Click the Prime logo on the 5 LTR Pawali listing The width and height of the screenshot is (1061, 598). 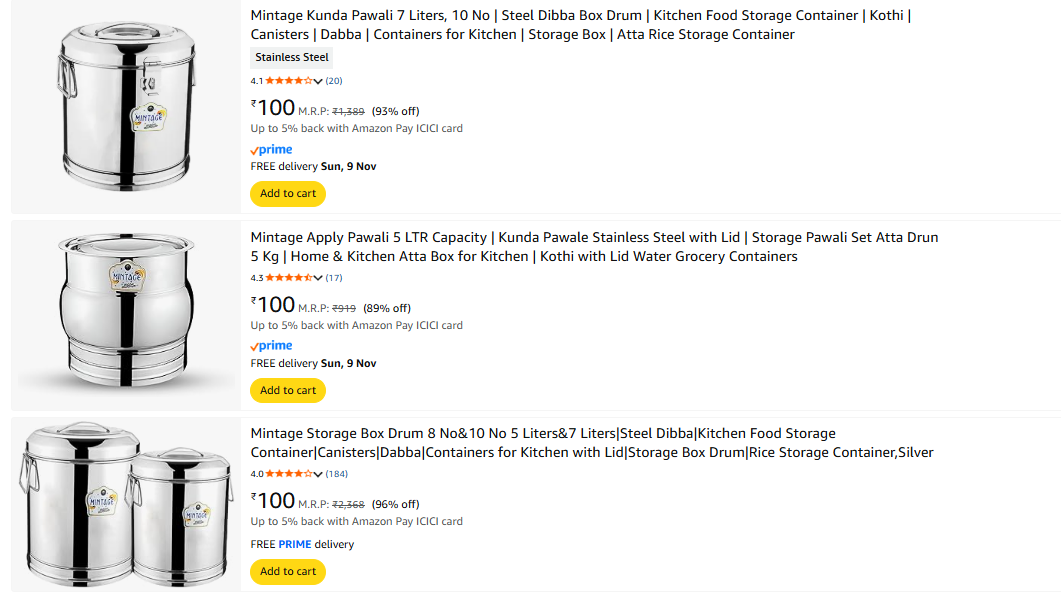click(x=271, y=346)
